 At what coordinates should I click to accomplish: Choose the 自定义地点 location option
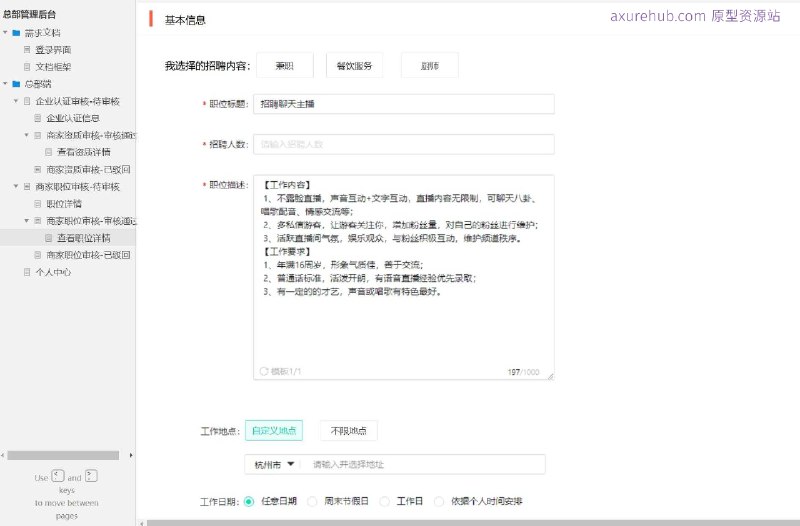coord(274,431)
